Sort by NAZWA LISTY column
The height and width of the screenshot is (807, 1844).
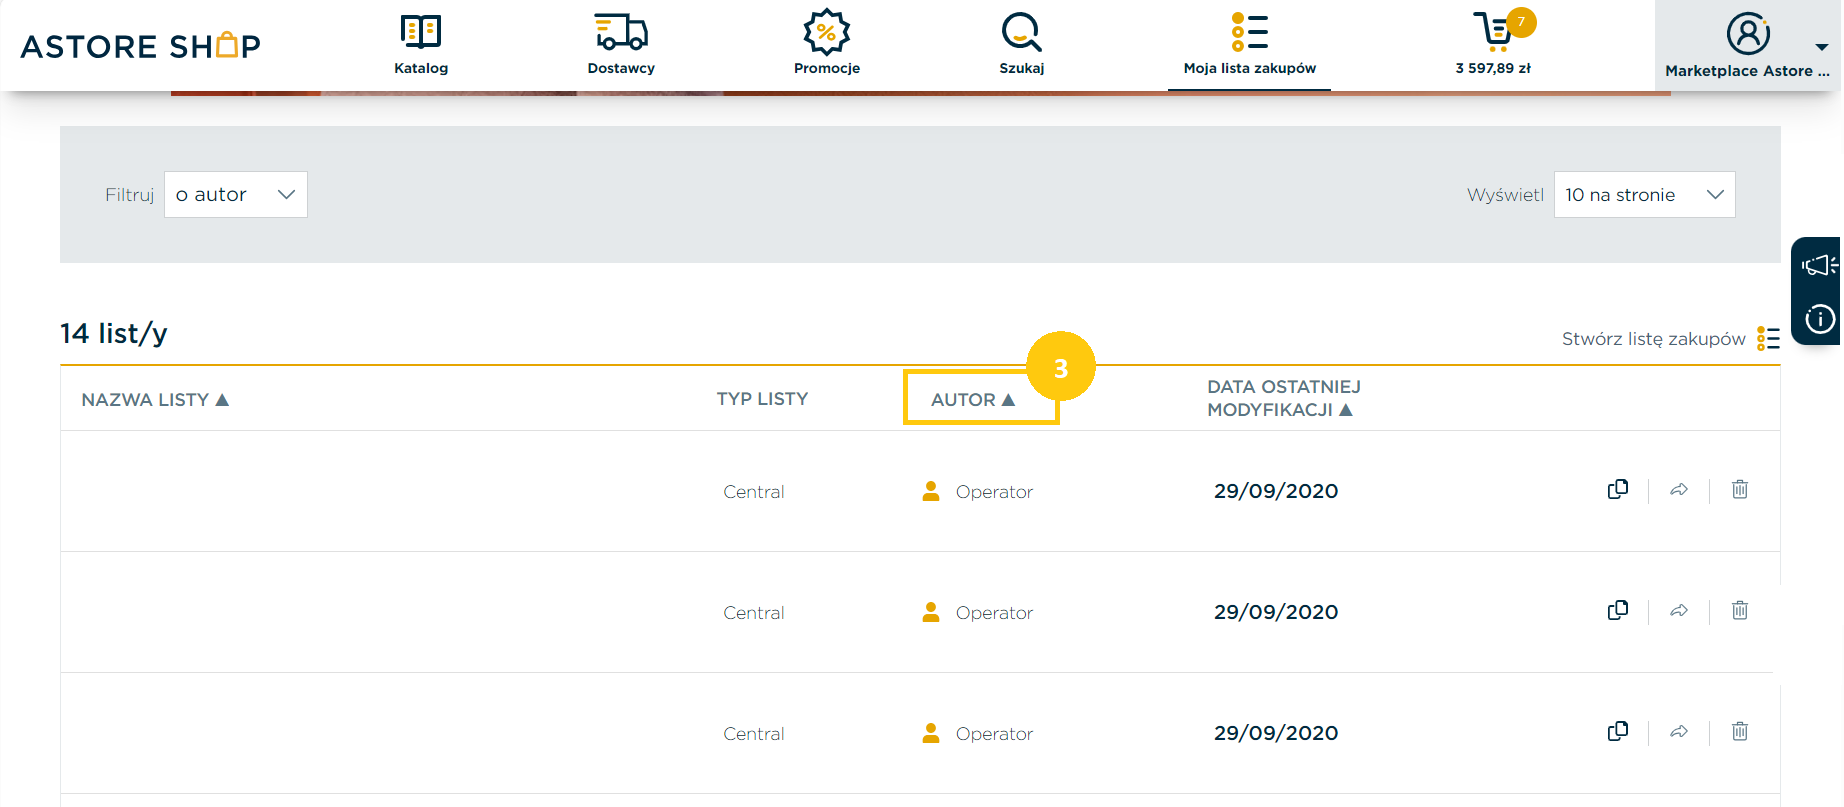(x=155, y=399)
